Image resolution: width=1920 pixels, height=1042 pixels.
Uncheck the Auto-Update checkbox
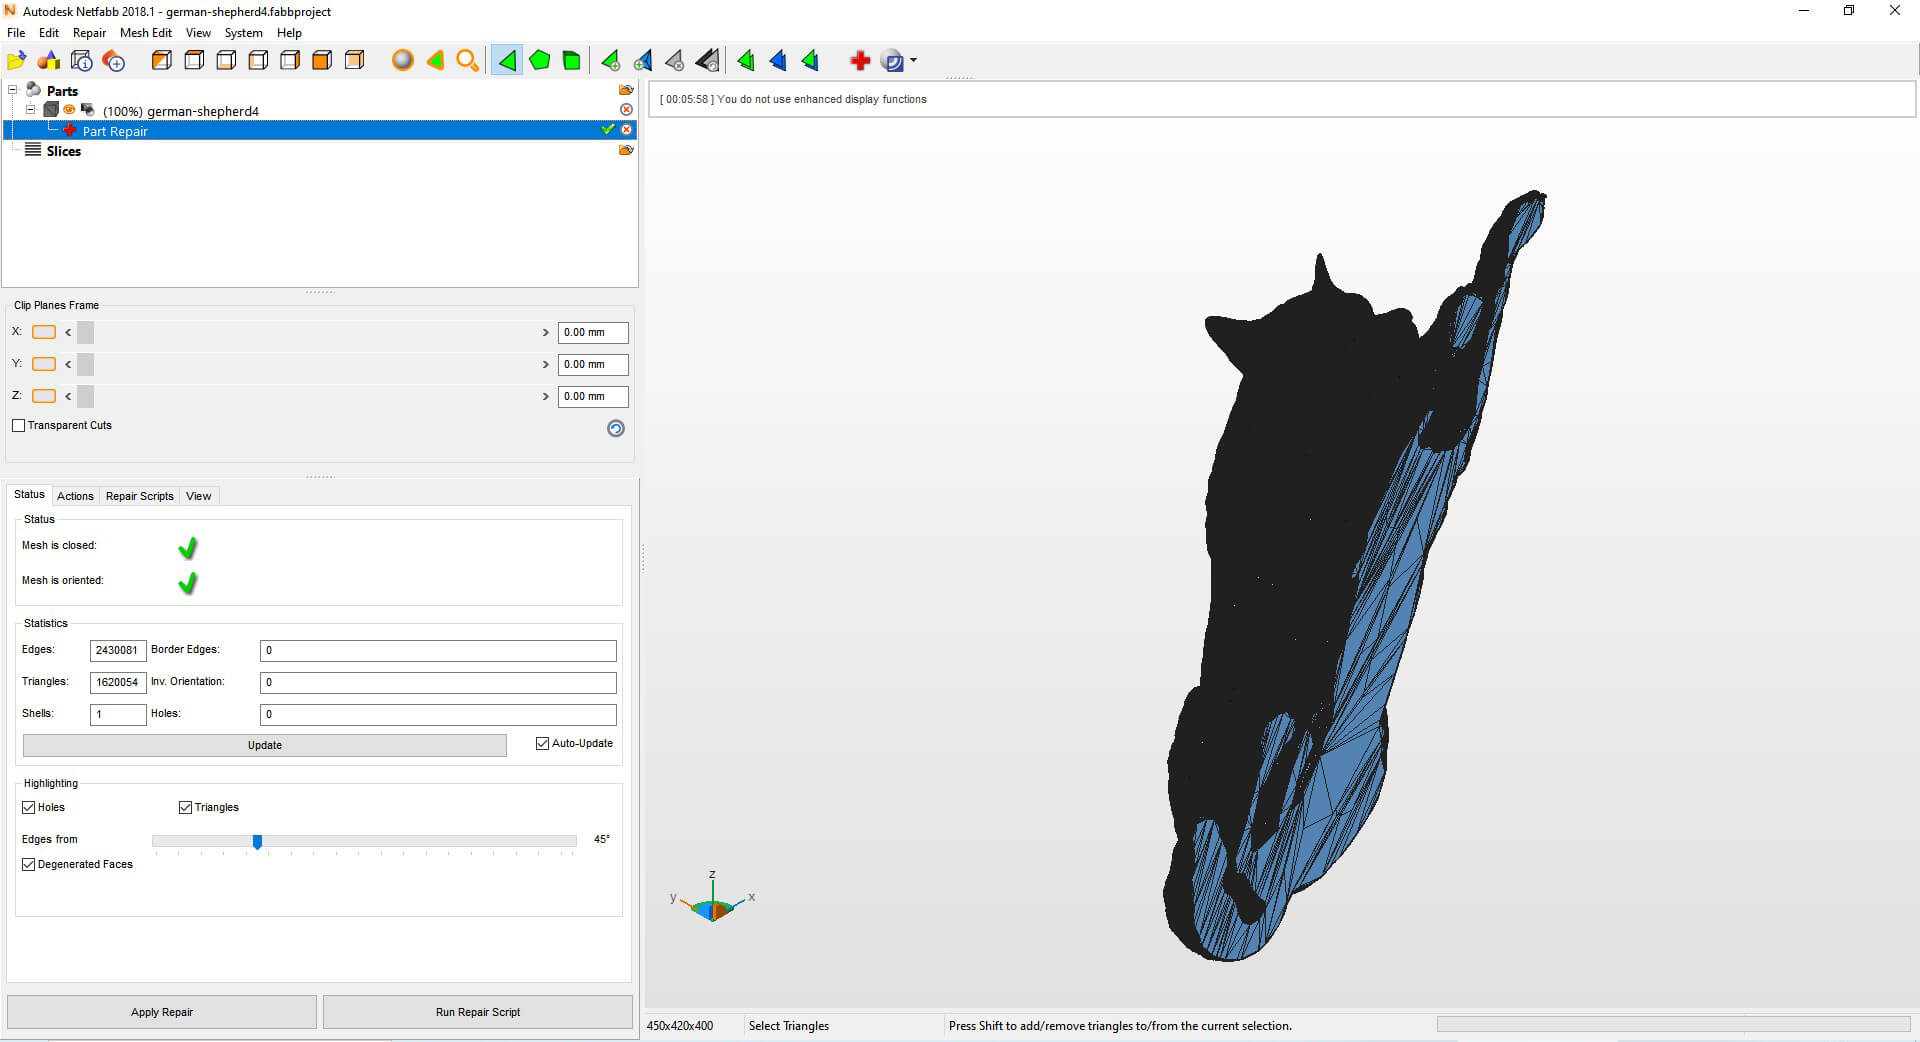click(542, 744)
